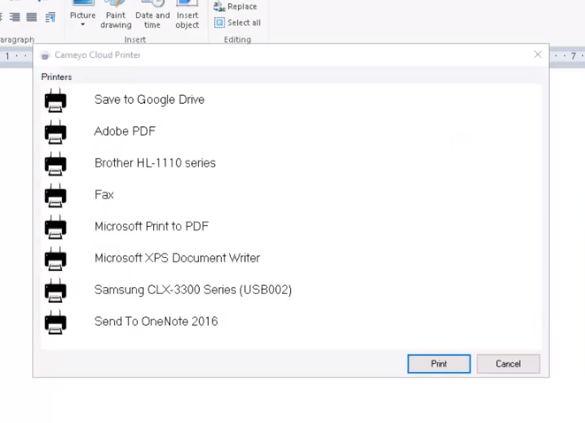Close the Cameyo Cloud Printer dialog
Image resolution: width=585 pixels, height=423 pixels.
pyautogui.click(x=538, y=55)
